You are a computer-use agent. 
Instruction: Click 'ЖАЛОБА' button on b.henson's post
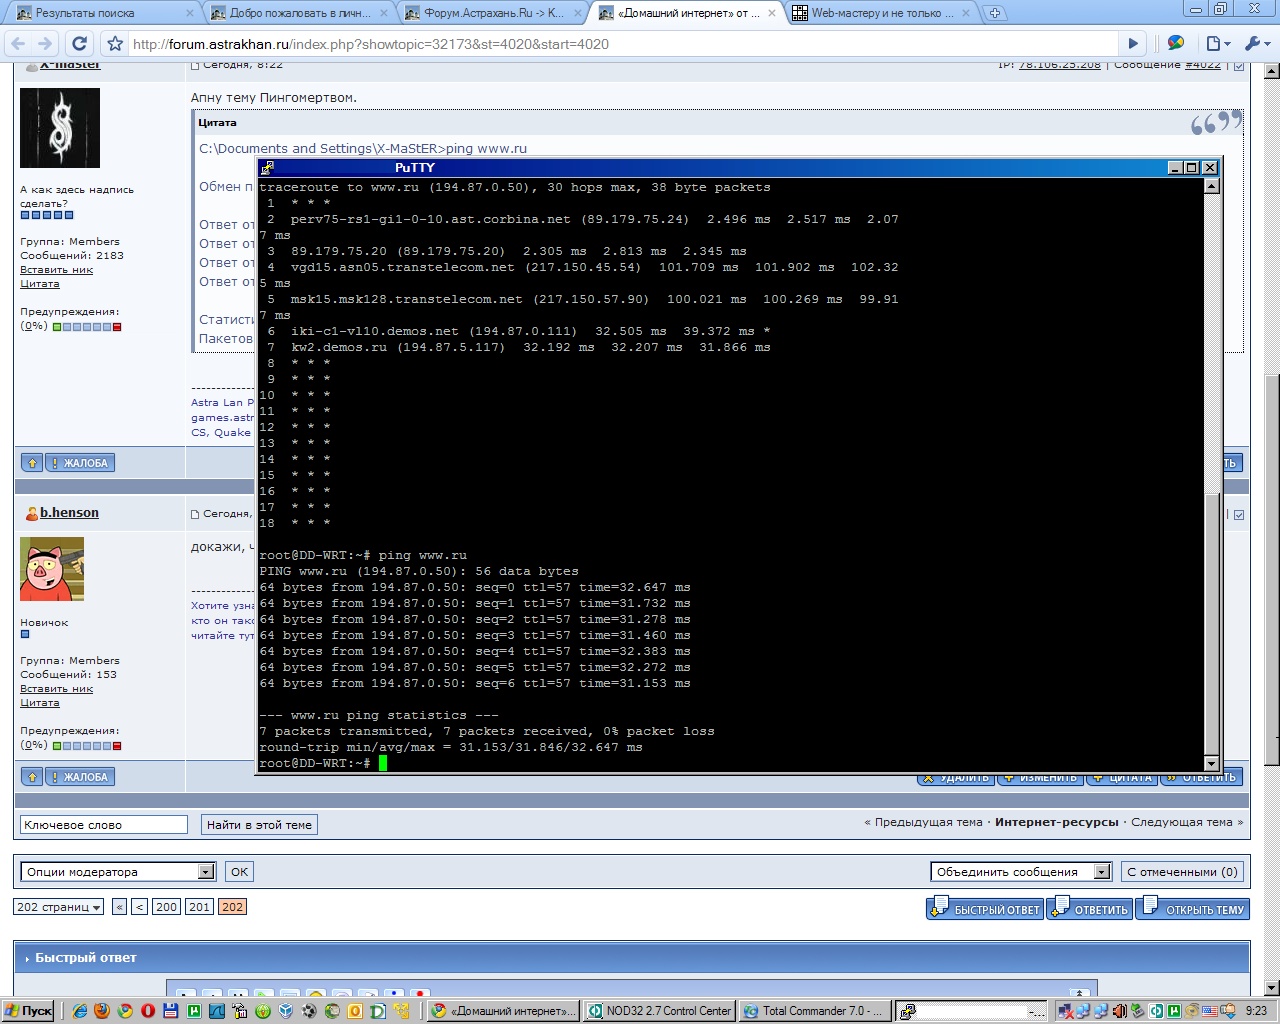click(80, 777)
